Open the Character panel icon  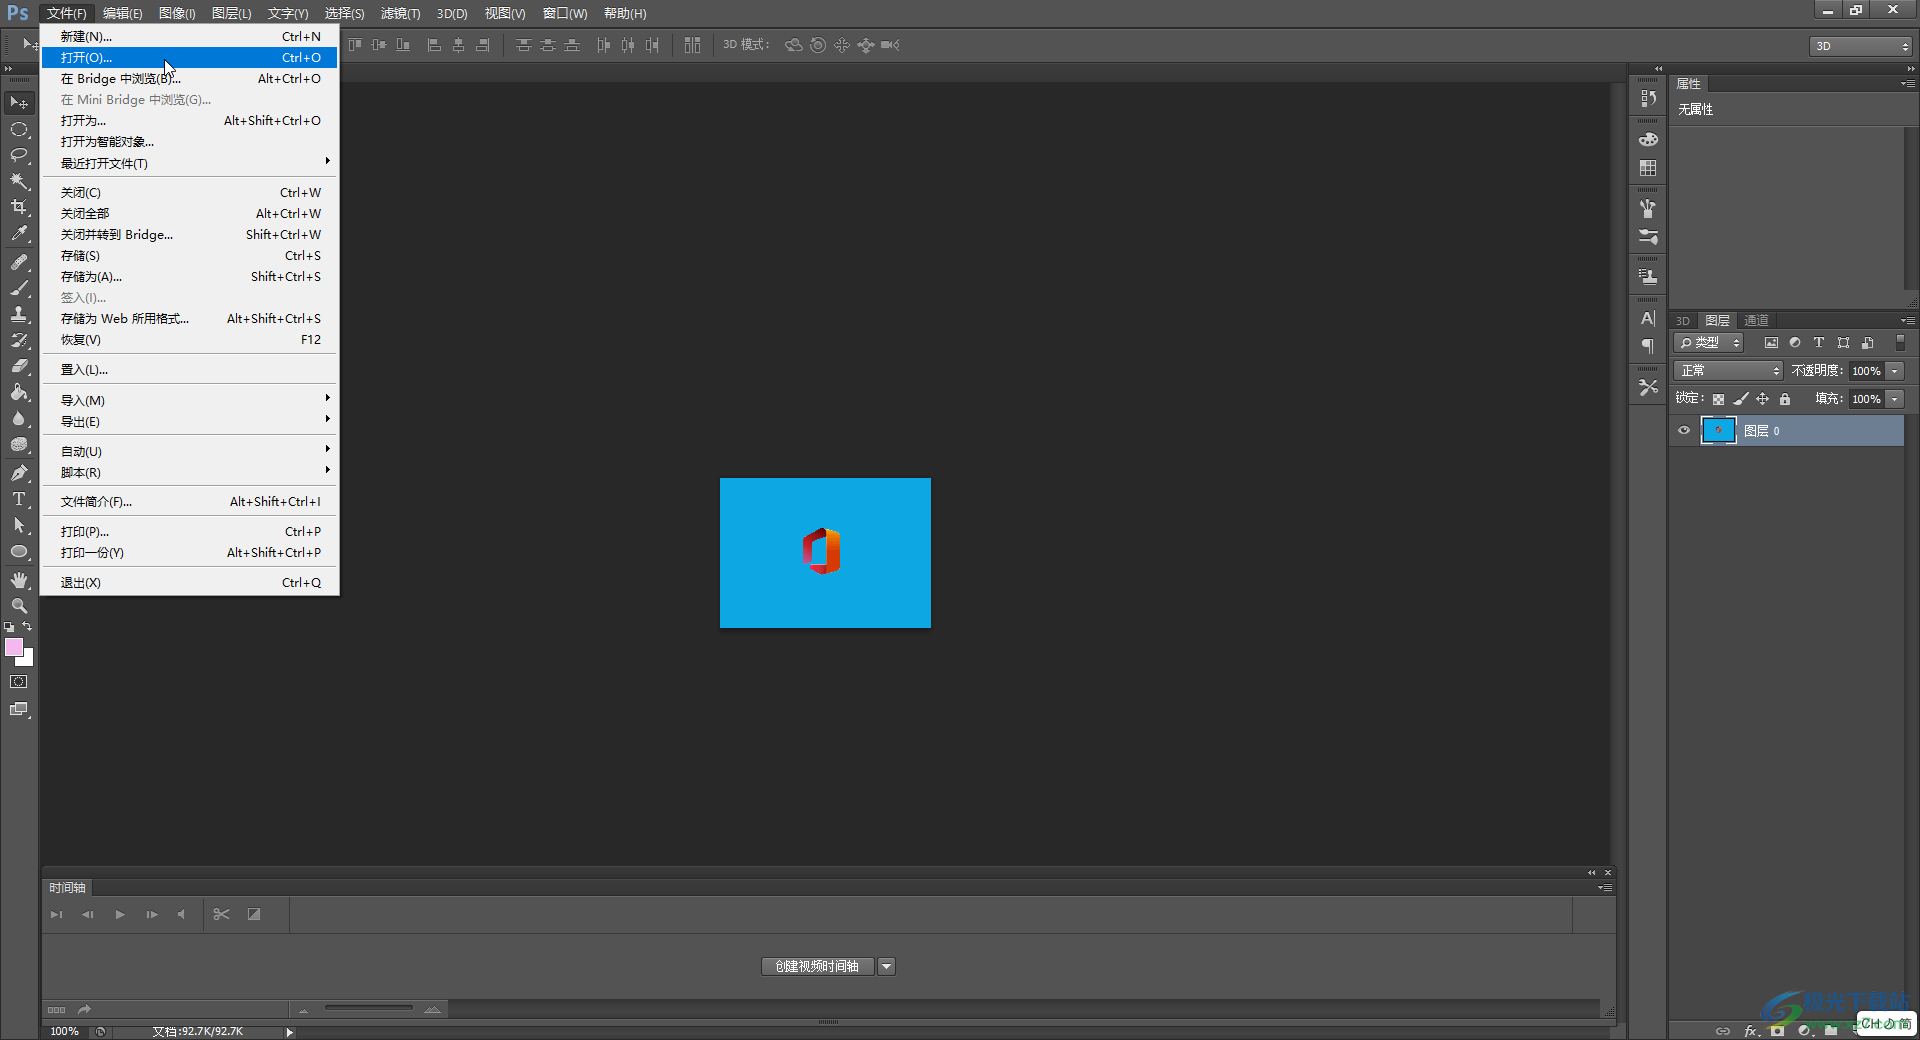(x=1648, y=318)
